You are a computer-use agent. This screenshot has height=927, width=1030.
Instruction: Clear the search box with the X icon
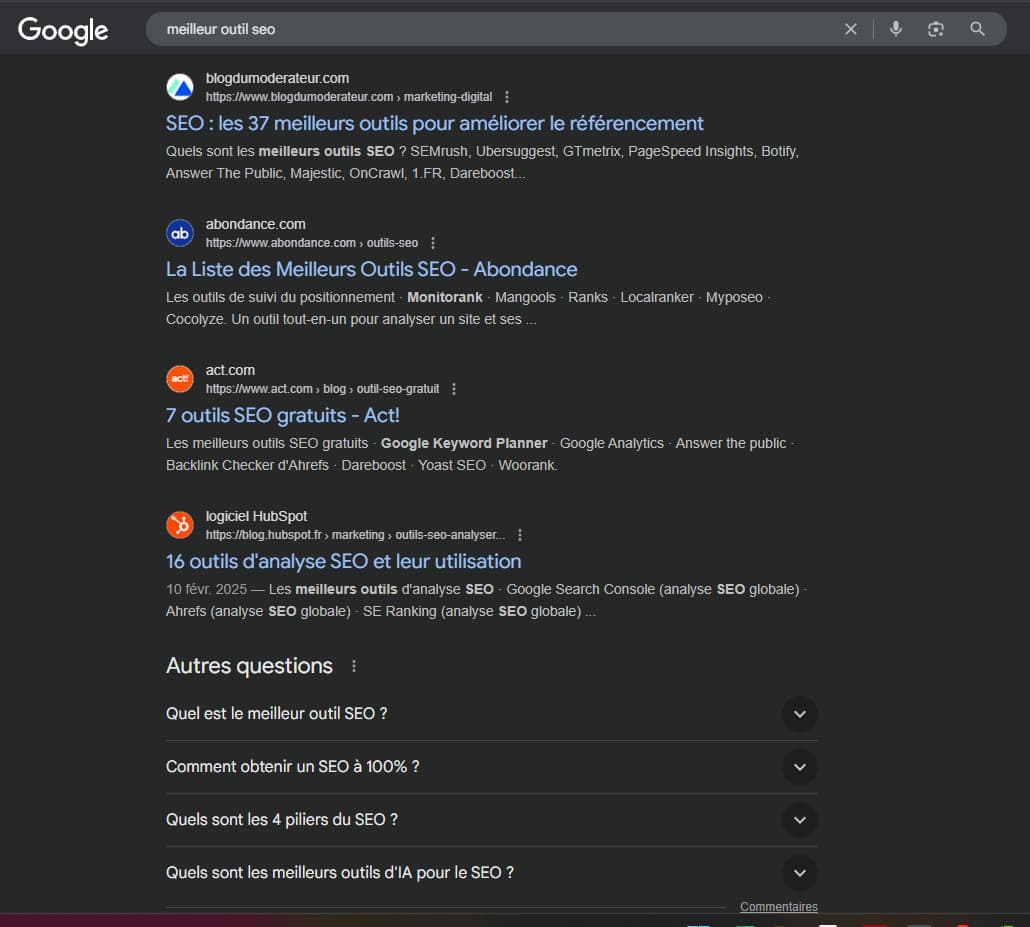click(x=851, y=29)
